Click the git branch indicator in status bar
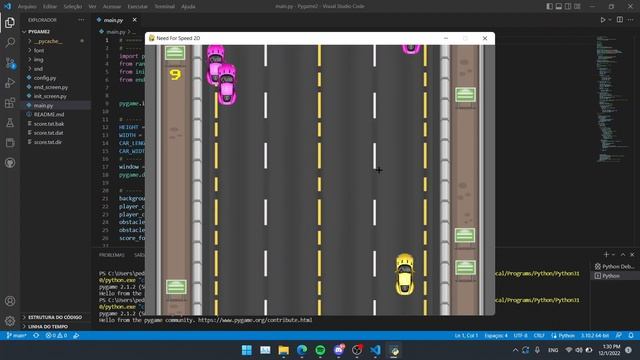640x360 pixels. [16, 336]
